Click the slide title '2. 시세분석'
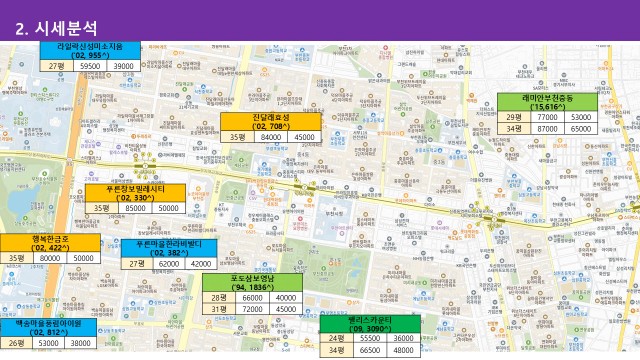 tap(56, 28)
